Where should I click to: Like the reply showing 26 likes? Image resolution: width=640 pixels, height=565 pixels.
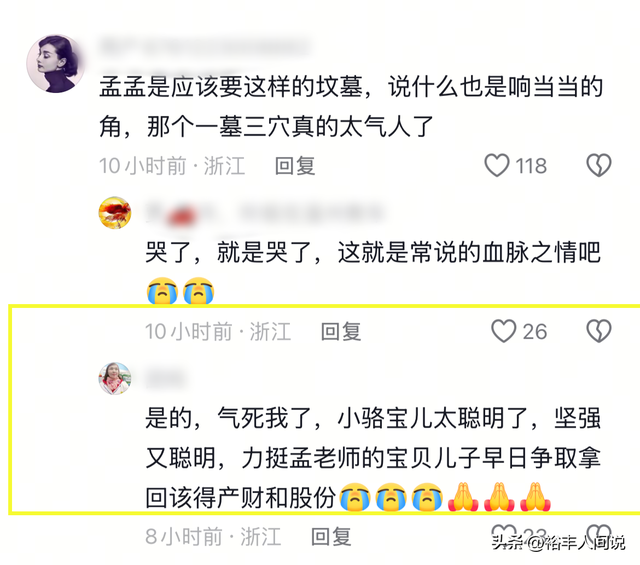click(504, 331)
